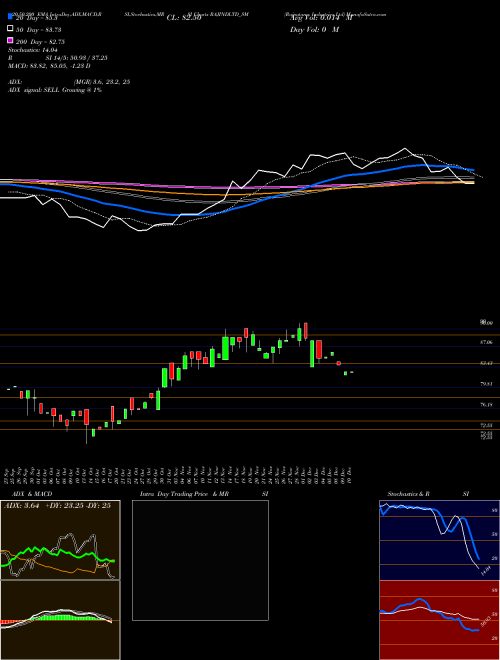Open the red RSI chart panel
Viewport: 500px width, 660px height.
click(439, 620)
